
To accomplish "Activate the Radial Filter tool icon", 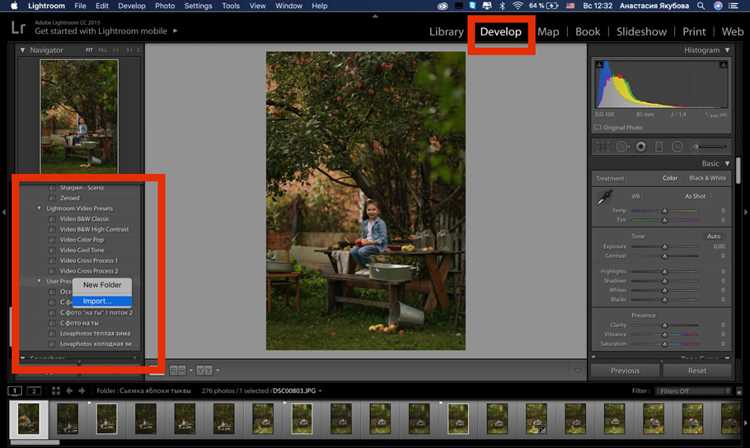I will (677, 147).
